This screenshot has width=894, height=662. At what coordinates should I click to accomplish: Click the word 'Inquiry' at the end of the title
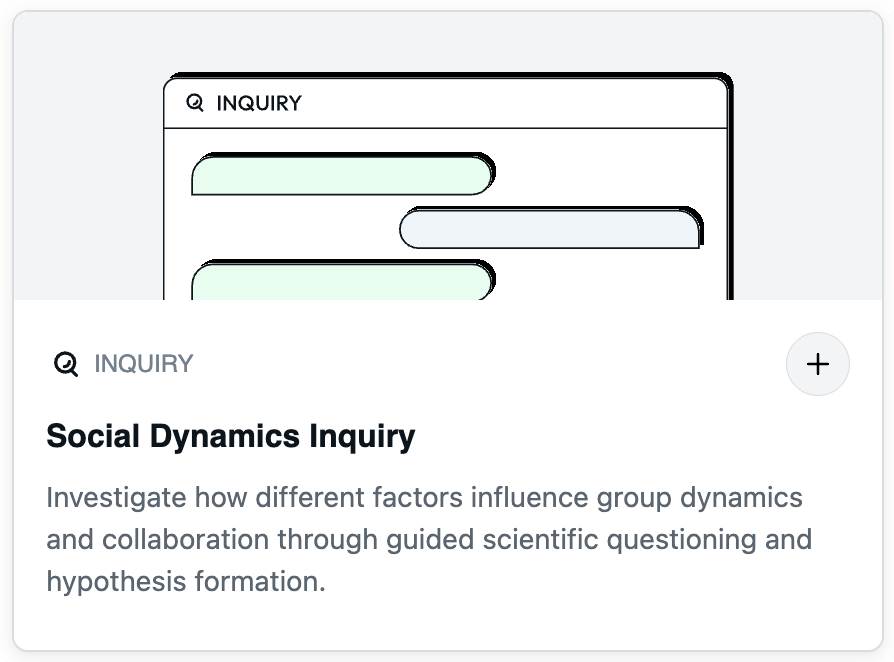pos(362,437)
